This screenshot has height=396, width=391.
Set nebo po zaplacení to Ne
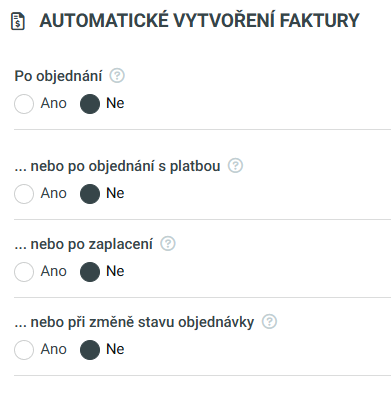point(90,272)
